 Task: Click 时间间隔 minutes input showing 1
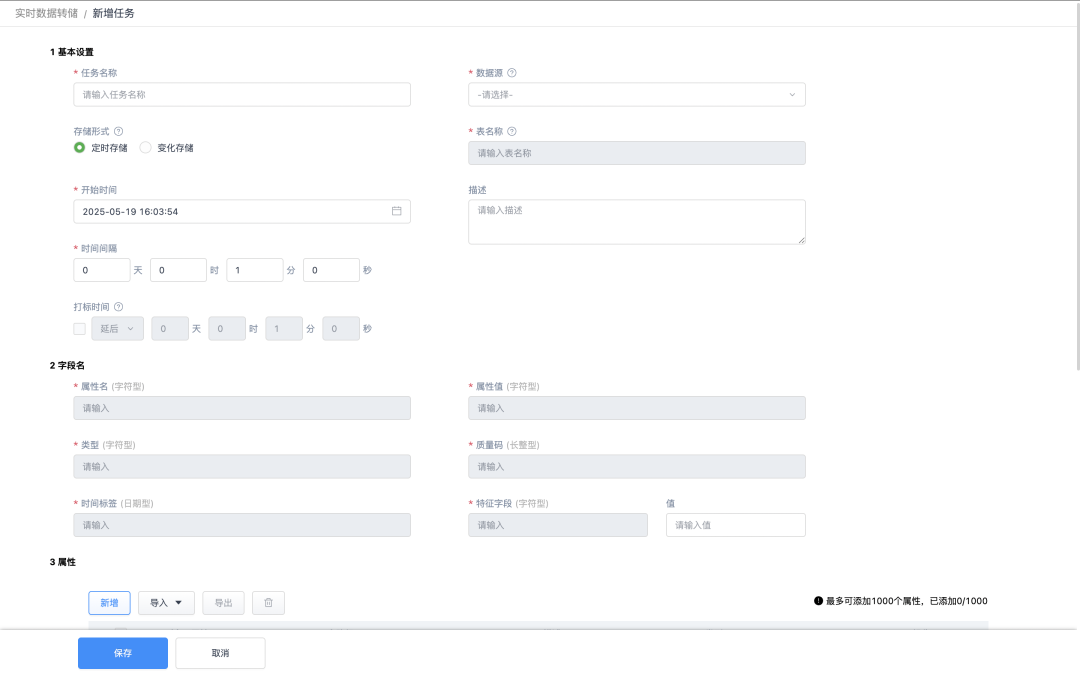(255, 270)
